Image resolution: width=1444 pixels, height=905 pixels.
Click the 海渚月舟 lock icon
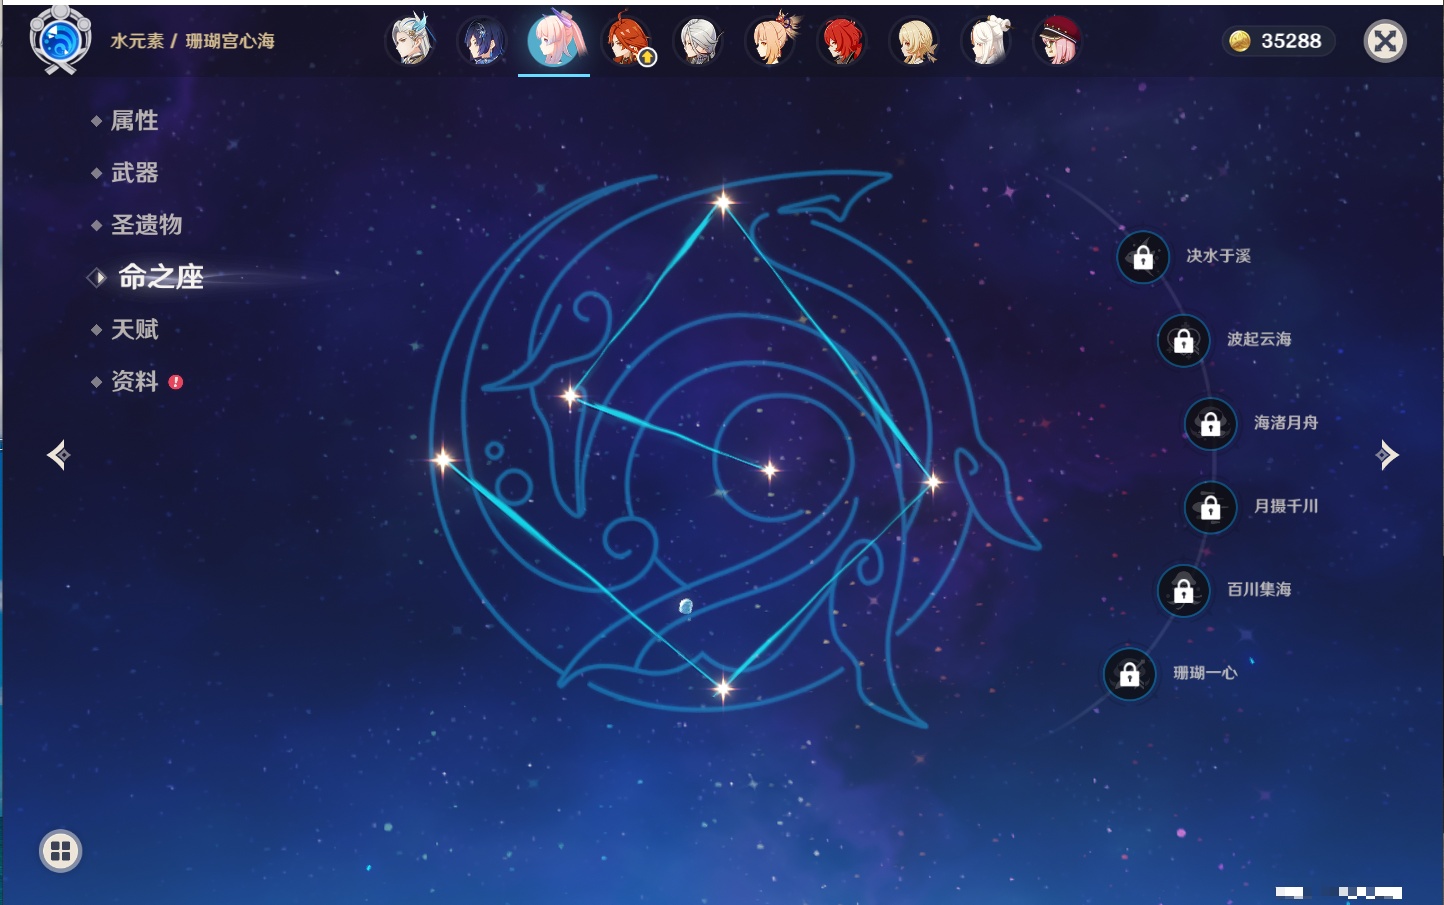[x=1210, y=423]
